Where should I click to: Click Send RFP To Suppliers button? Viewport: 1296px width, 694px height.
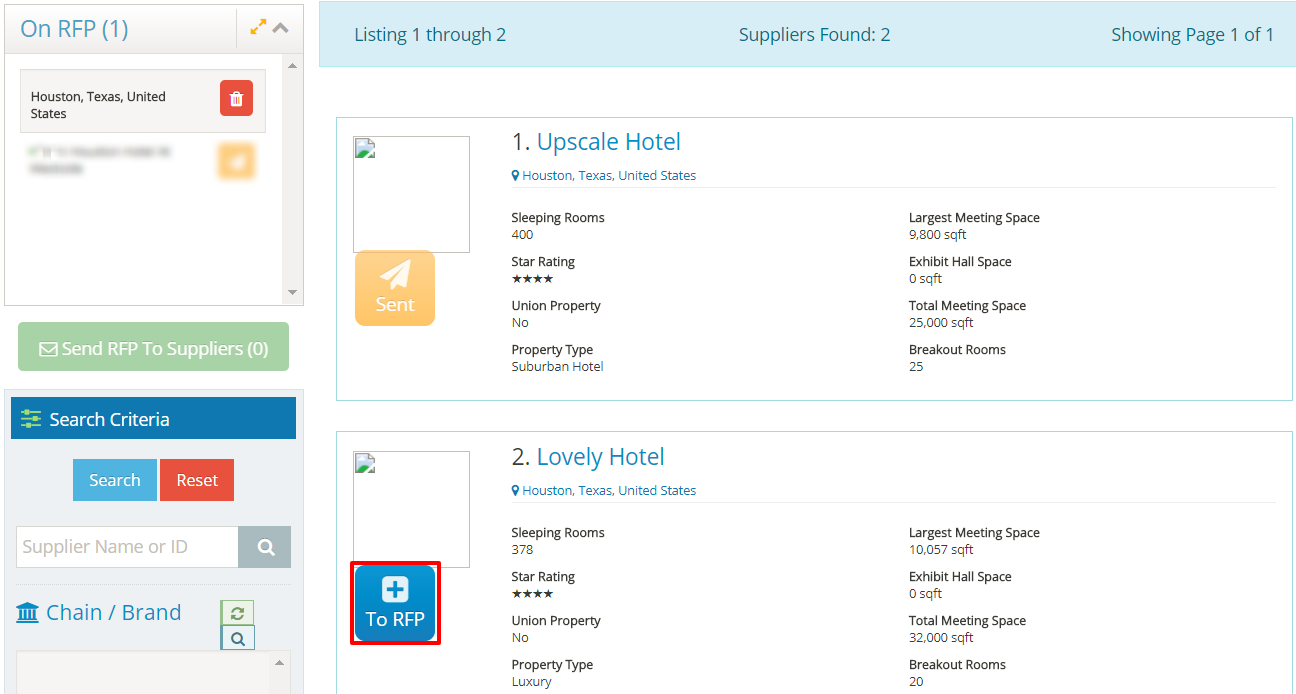[x=153, y=348]
